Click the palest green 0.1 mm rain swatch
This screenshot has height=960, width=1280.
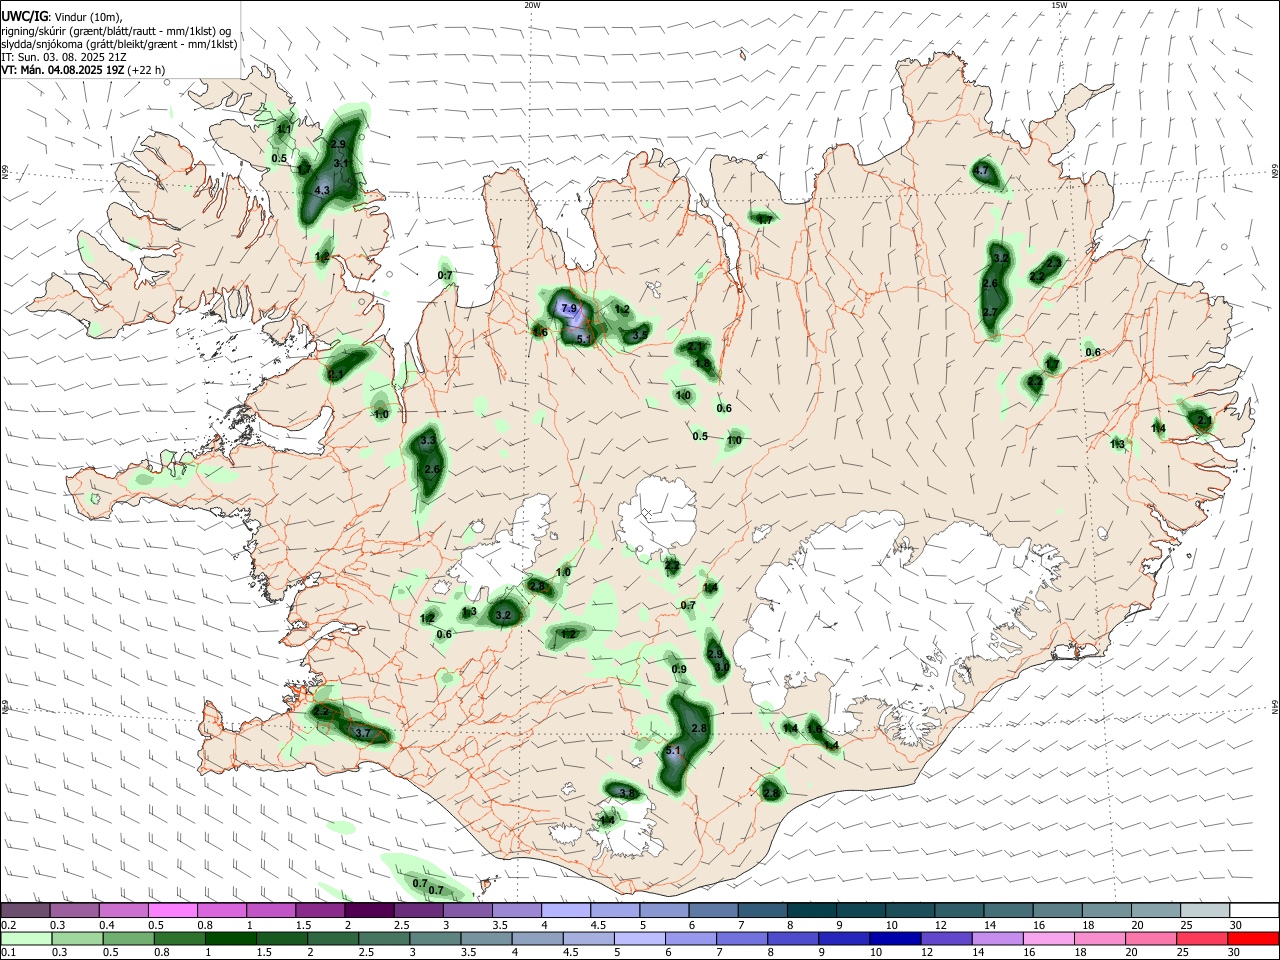[25, 939]
